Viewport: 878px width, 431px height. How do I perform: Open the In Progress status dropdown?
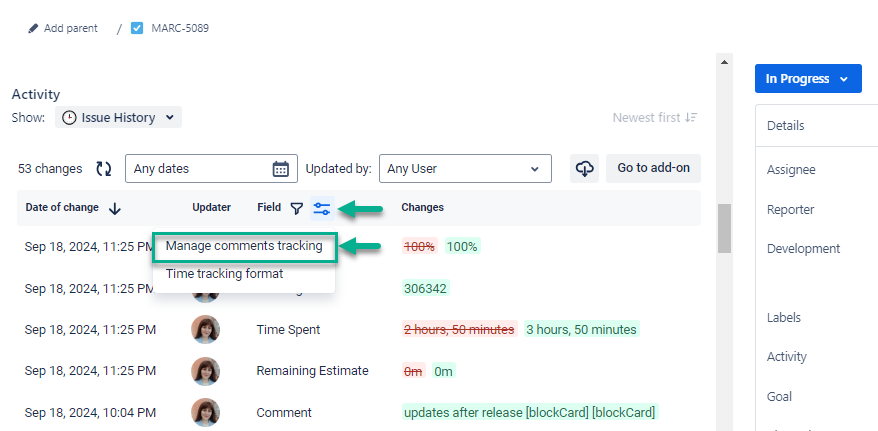tap(808, 78)
